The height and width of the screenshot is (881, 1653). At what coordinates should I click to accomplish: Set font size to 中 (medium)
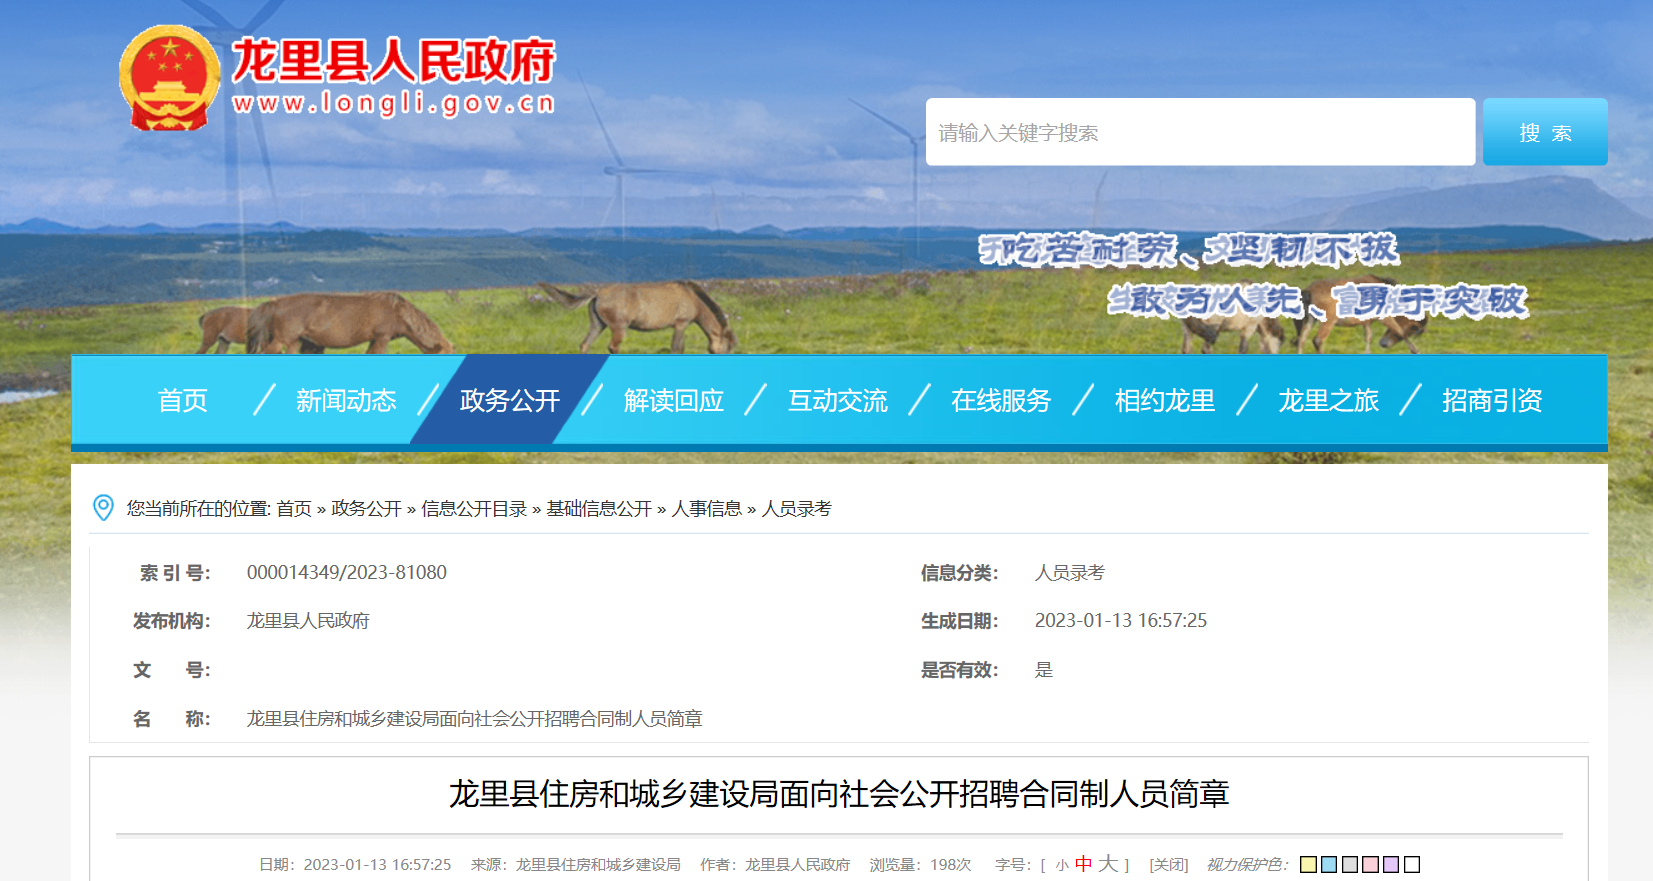tap(1083, 864)
